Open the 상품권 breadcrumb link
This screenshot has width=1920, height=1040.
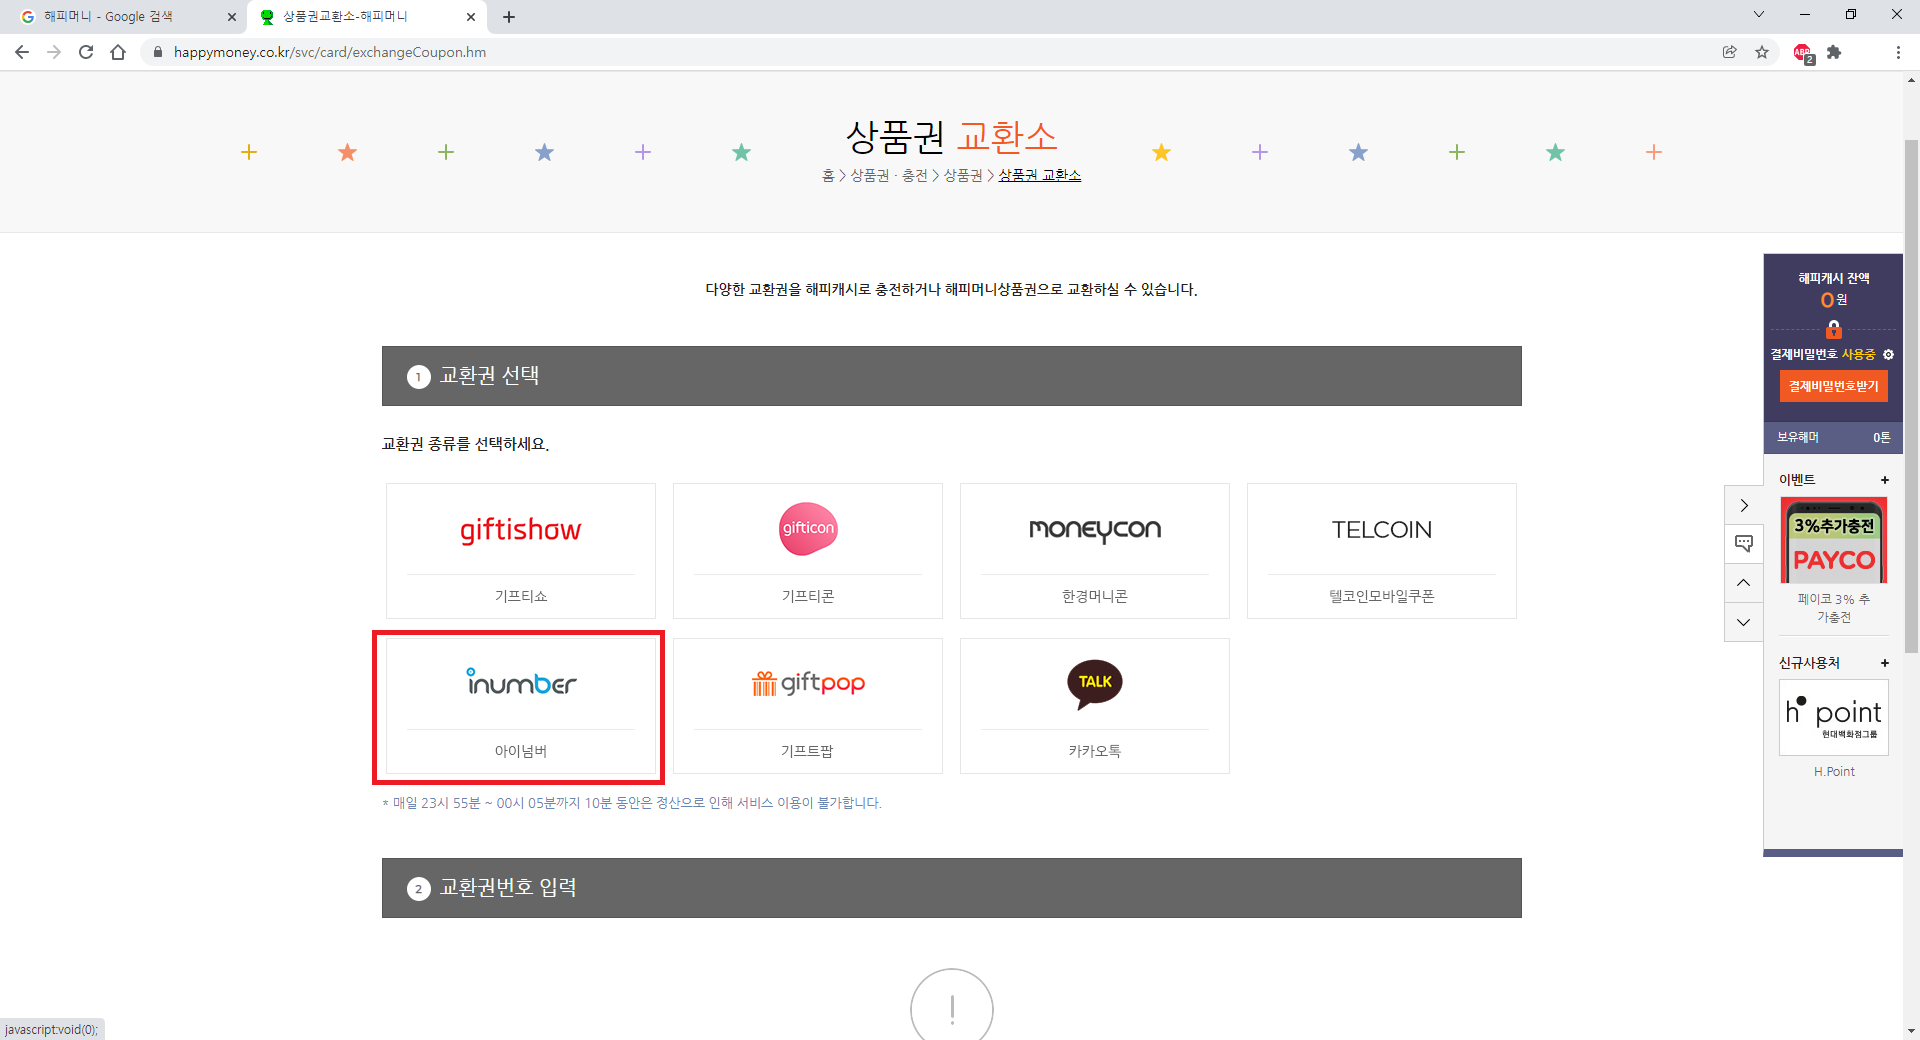point(963,176)
